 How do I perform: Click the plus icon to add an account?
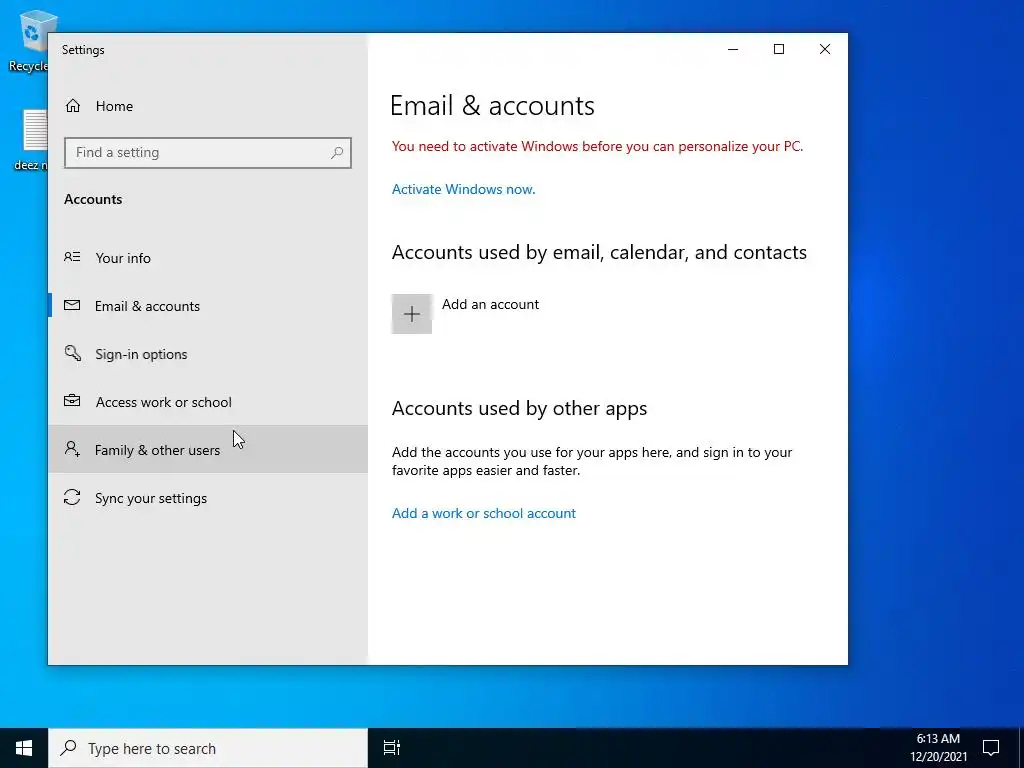tap(411, 314)
